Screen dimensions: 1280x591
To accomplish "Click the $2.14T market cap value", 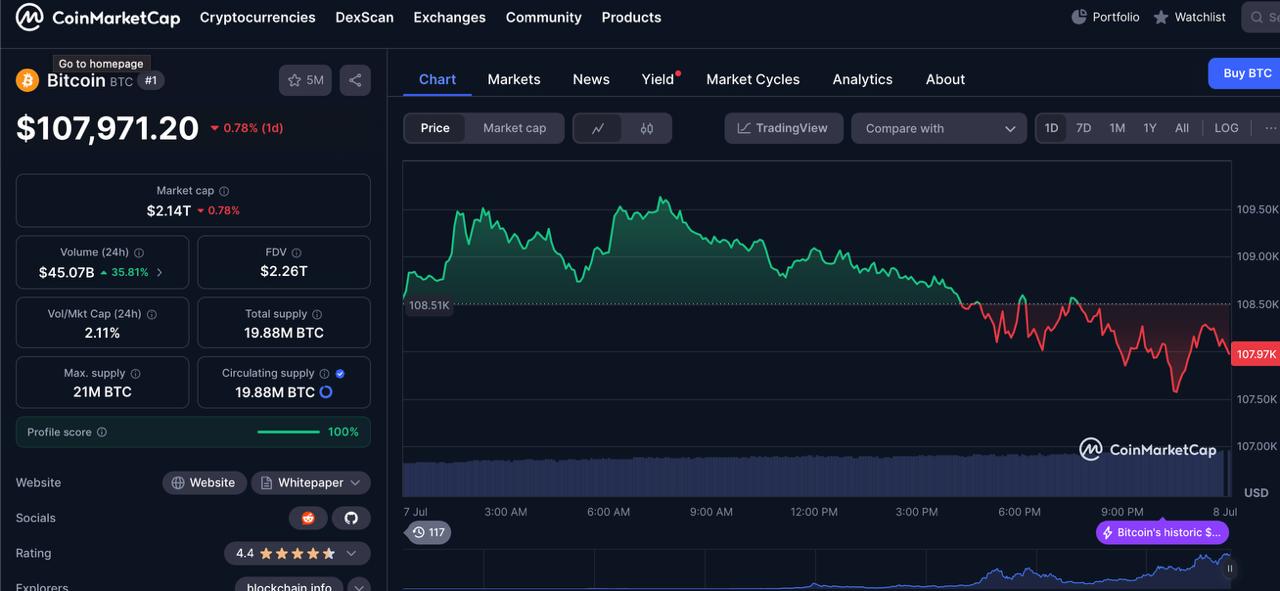I will 168,210.
